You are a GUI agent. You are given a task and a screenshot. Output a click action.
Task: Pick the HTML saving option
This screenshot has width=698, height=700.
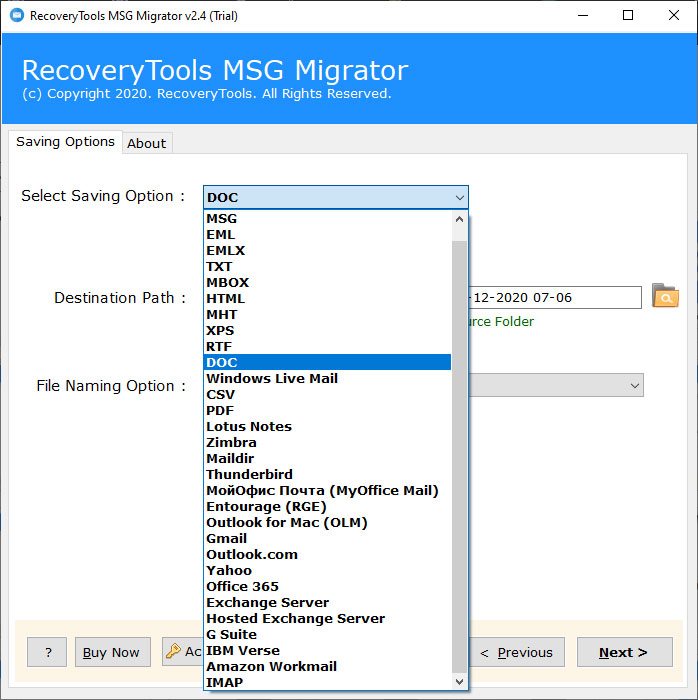point(327,299)
